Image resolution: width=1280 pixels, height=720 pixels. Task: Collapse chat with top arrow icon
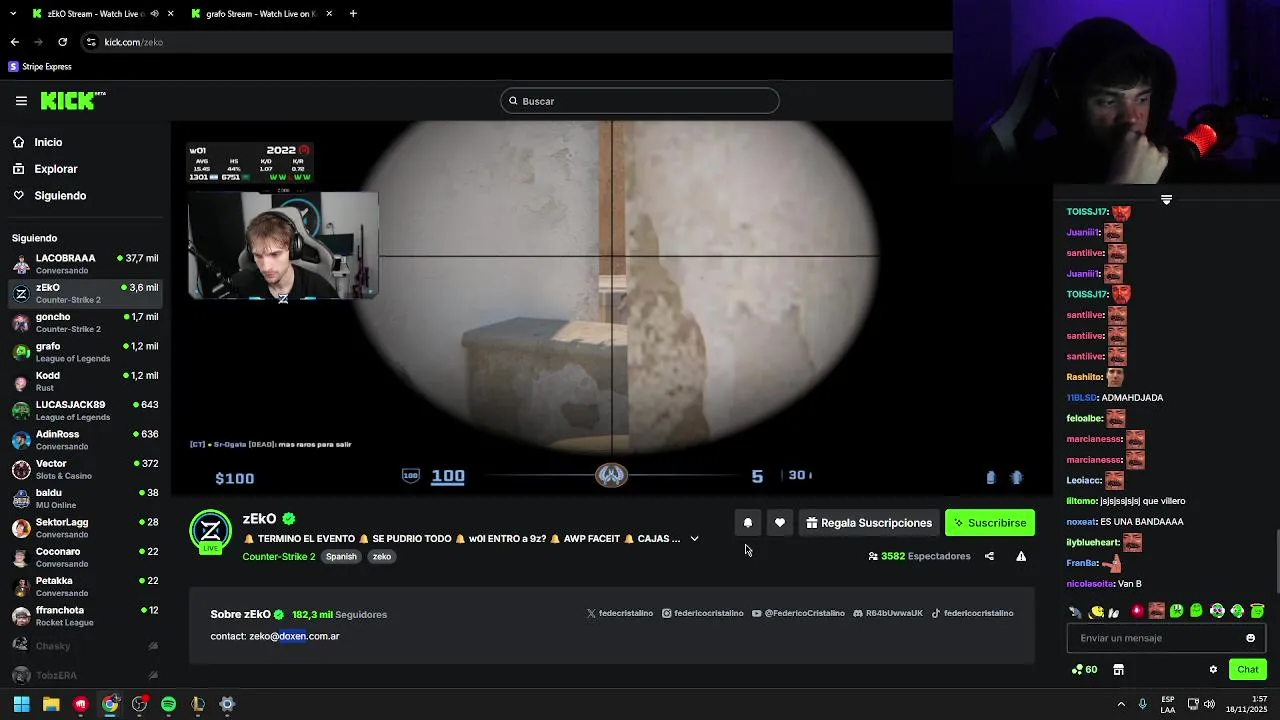(1166, 200)
